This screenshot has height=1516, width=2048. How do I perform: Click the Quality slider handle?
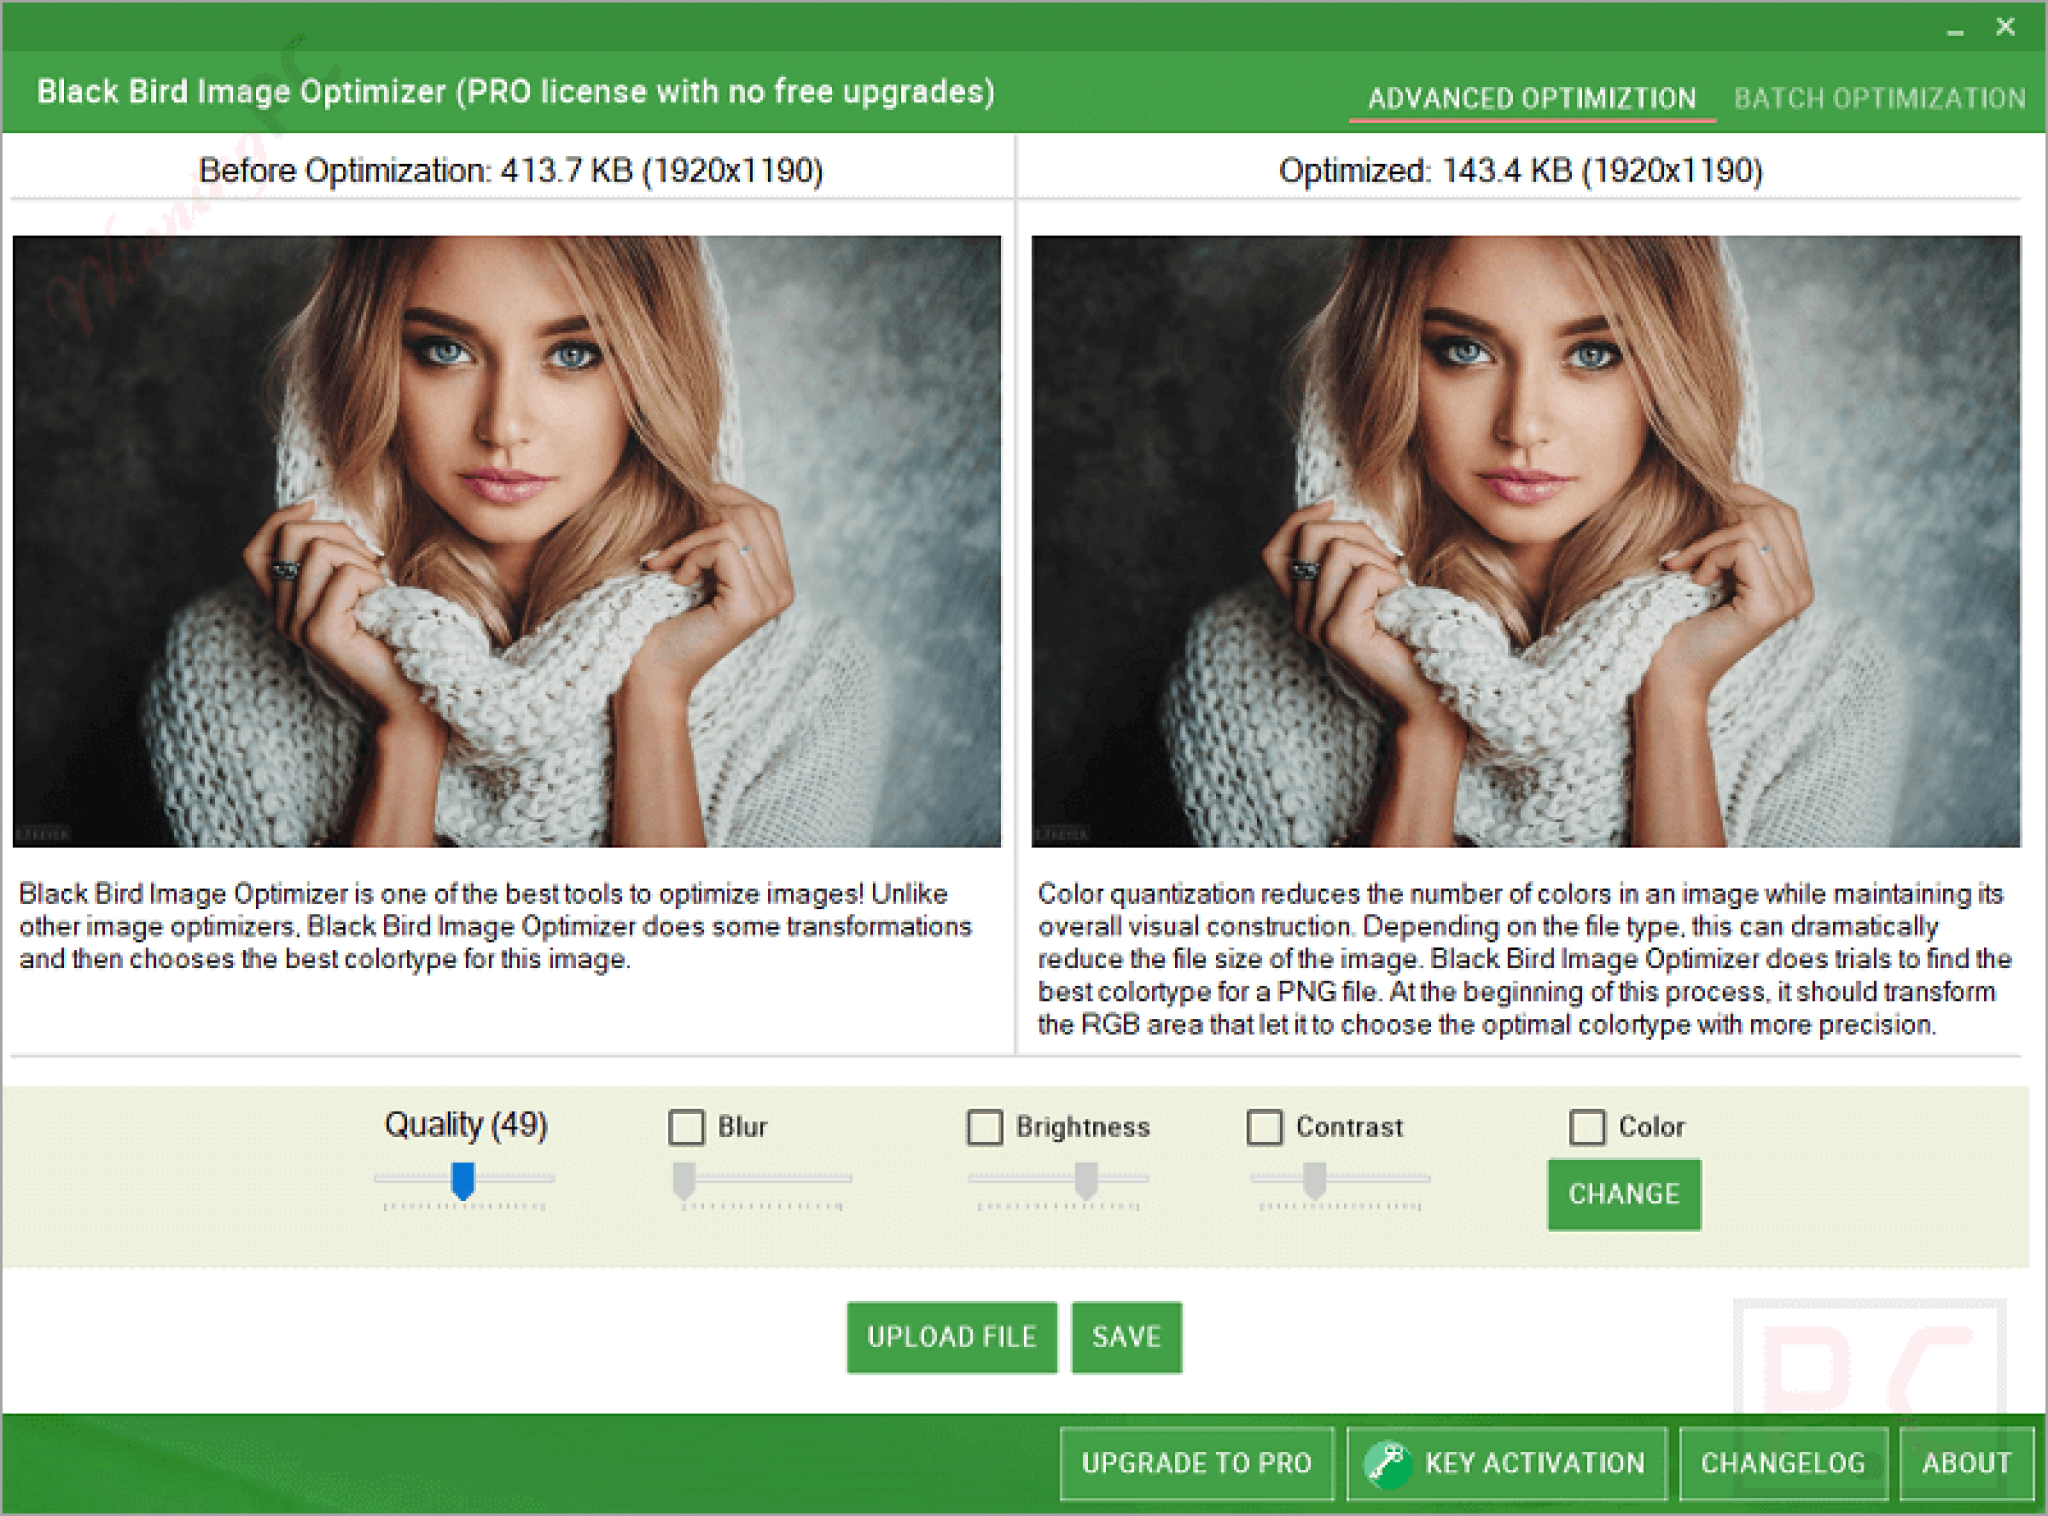pos(462,1181)
